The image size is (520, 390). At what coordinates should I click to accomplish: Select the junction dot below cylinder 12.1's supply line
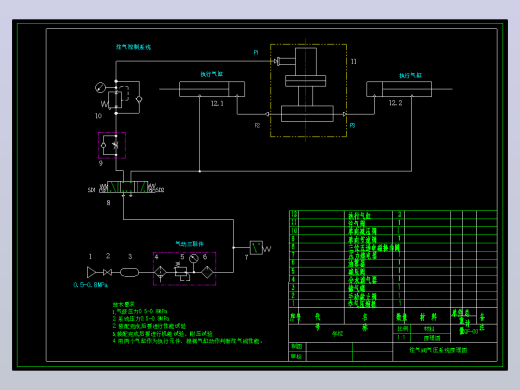pyautogui.click(x=200, y=171)
